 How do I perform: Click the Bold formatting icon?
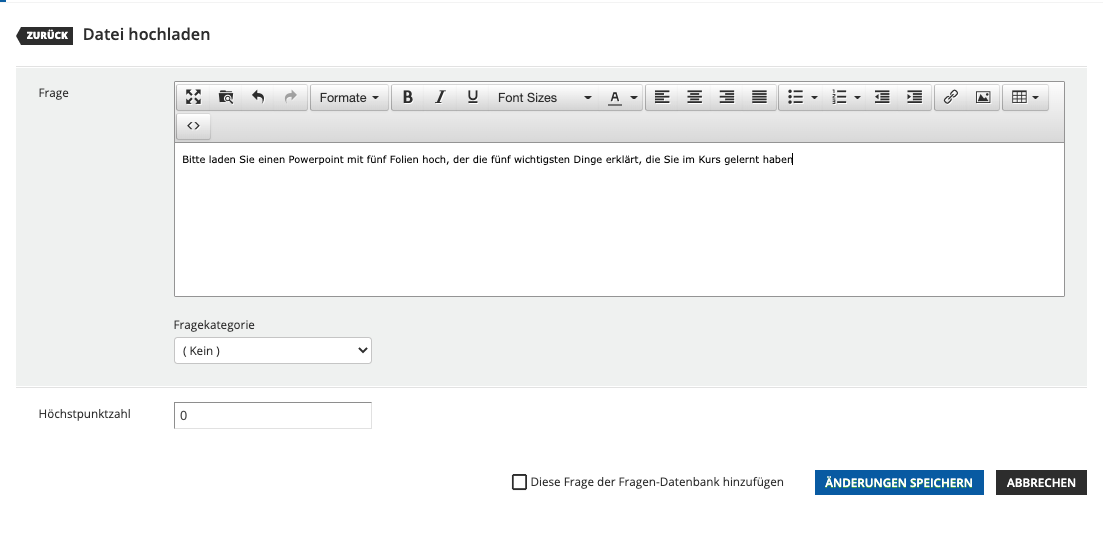pyautogui.click(x=407, y=97)
